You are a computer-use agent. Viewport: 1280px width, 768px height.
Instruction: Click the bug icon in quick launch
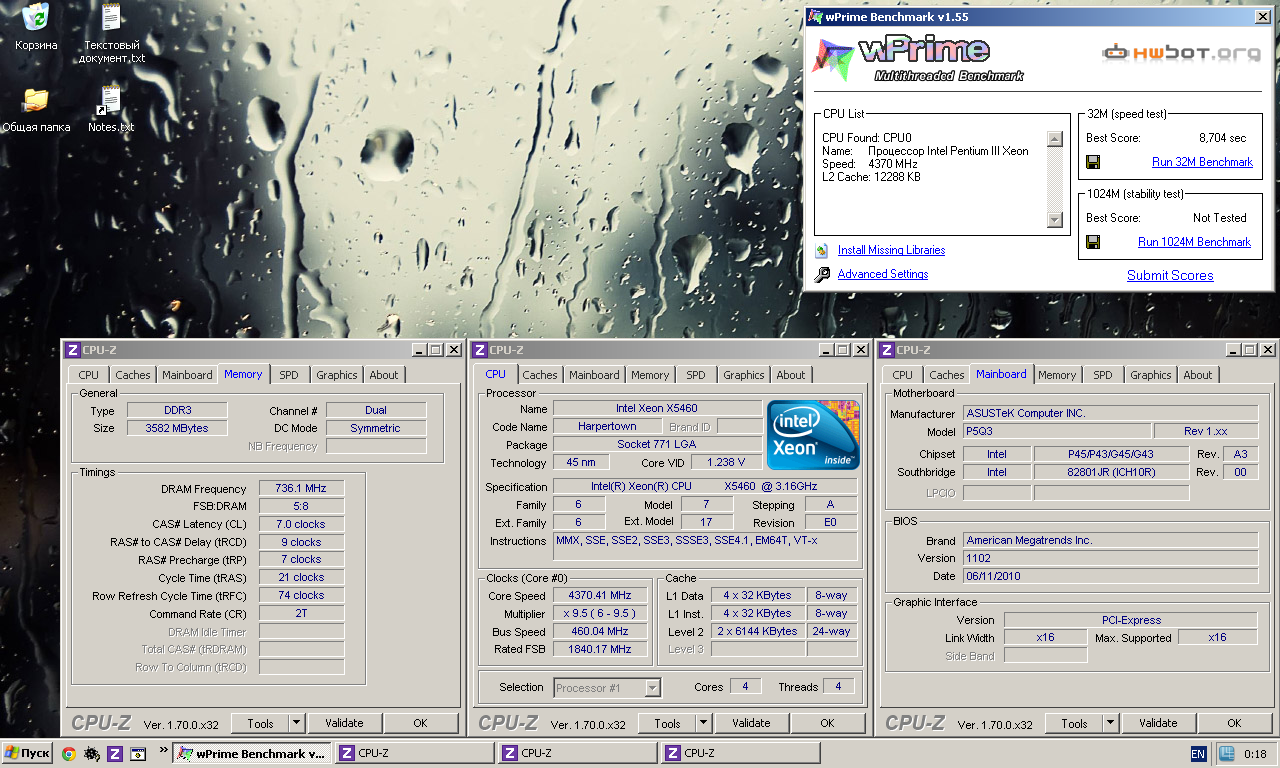coord(92,754)
